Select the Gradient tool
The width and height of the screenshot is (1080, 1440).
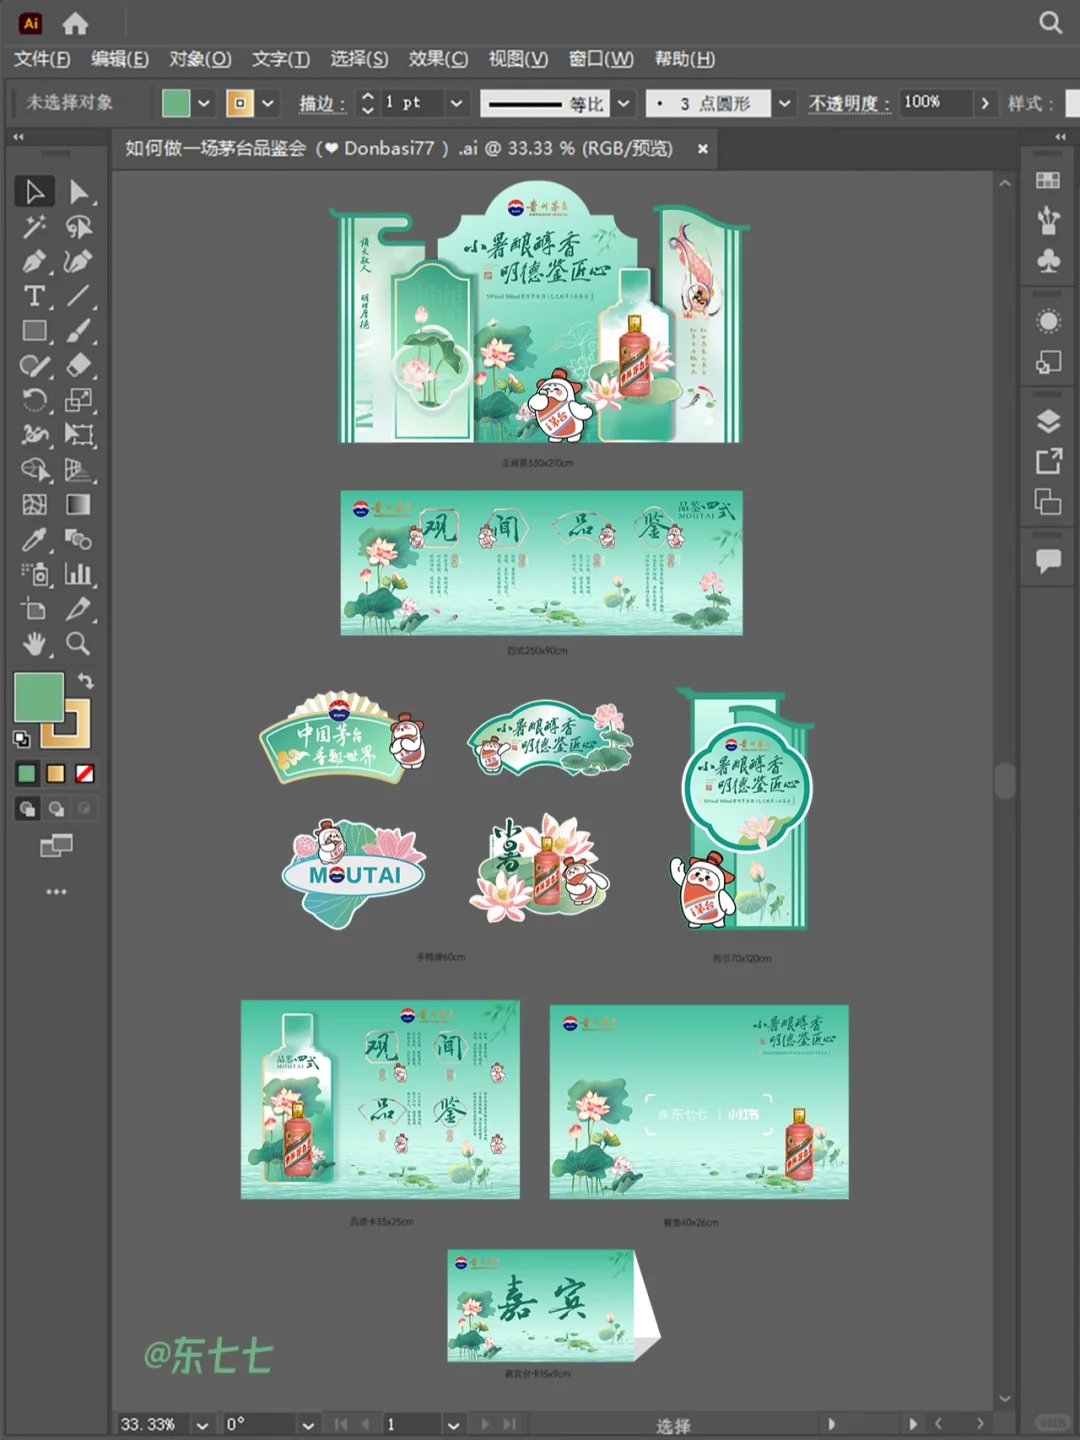[78, 505]
